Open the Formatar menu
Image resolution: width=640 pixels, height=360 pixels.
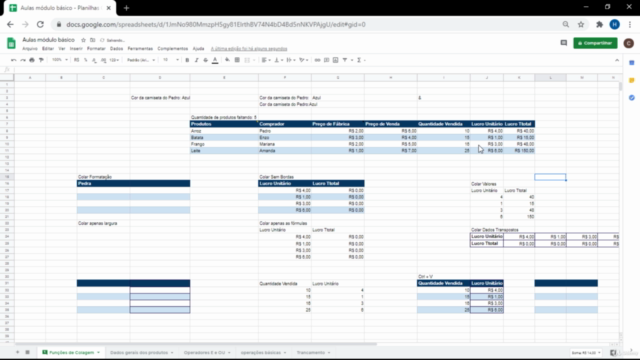pyautogui.click(x=96, y=49)
